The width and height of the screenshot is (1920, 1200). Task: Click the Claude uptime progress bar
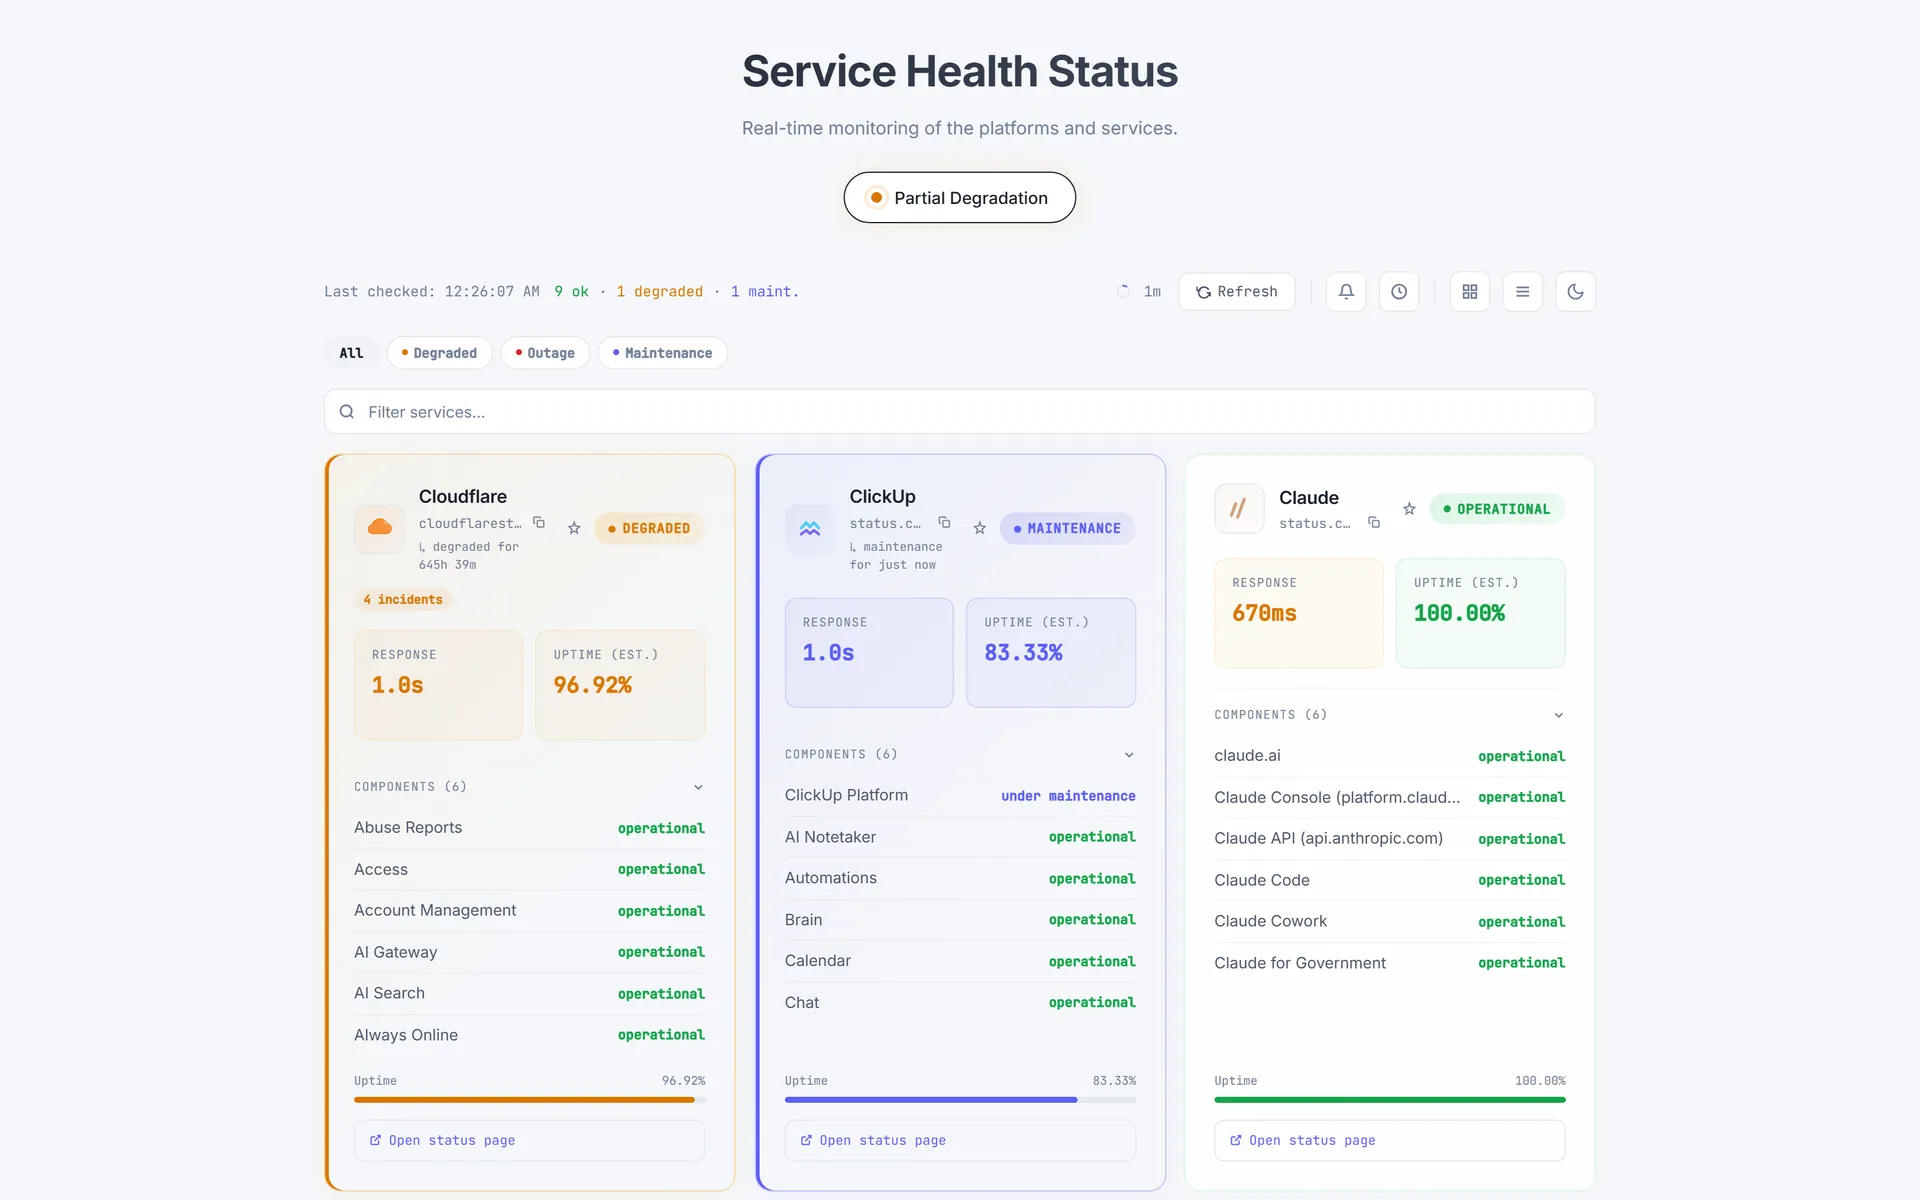(x=1390, y=1100)
